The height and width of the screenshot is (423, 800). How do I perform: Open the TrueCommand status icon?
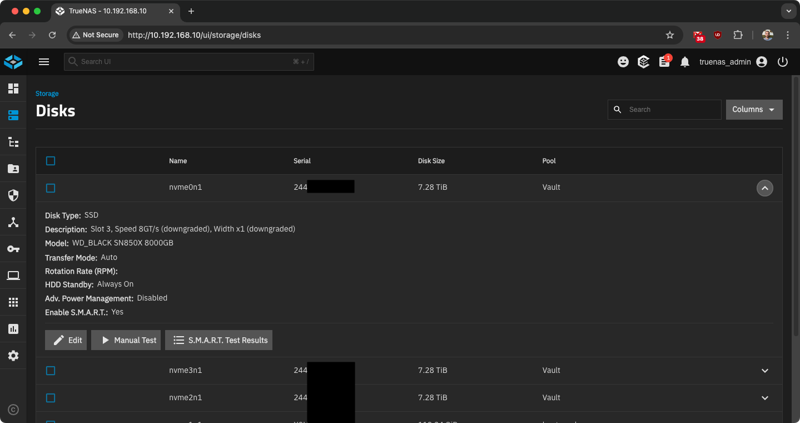pos(643,62)
